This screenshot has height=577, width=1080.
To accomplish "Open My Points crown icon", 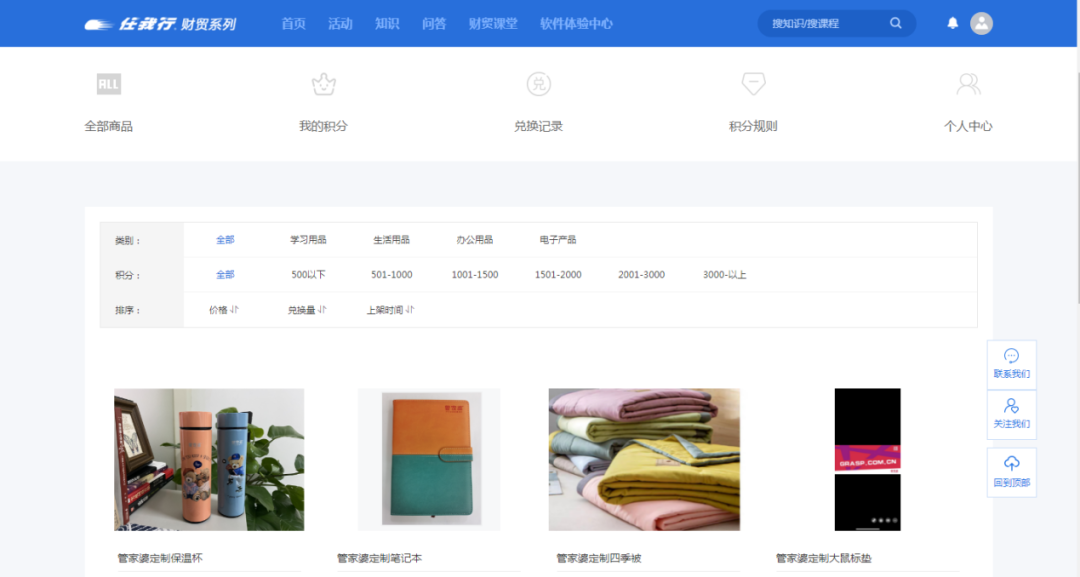I will [323, 85].
